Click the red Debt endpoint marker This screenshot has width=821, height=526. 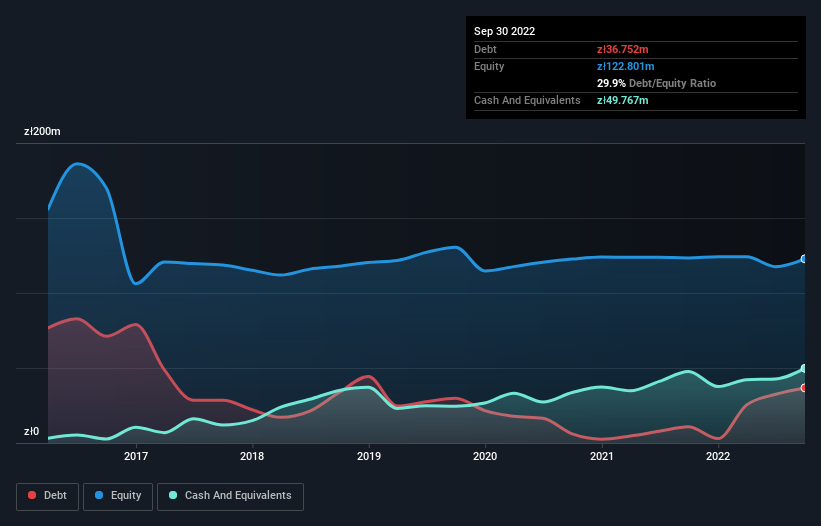pos(804,388)
